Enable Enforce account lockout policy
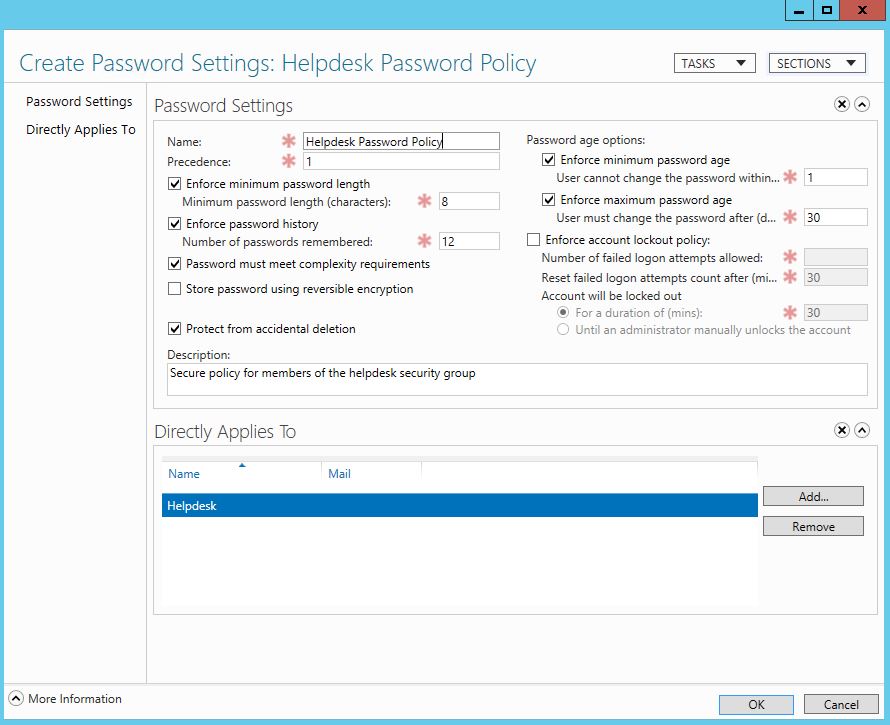The image size is (890, 725). tap(533, 240)
